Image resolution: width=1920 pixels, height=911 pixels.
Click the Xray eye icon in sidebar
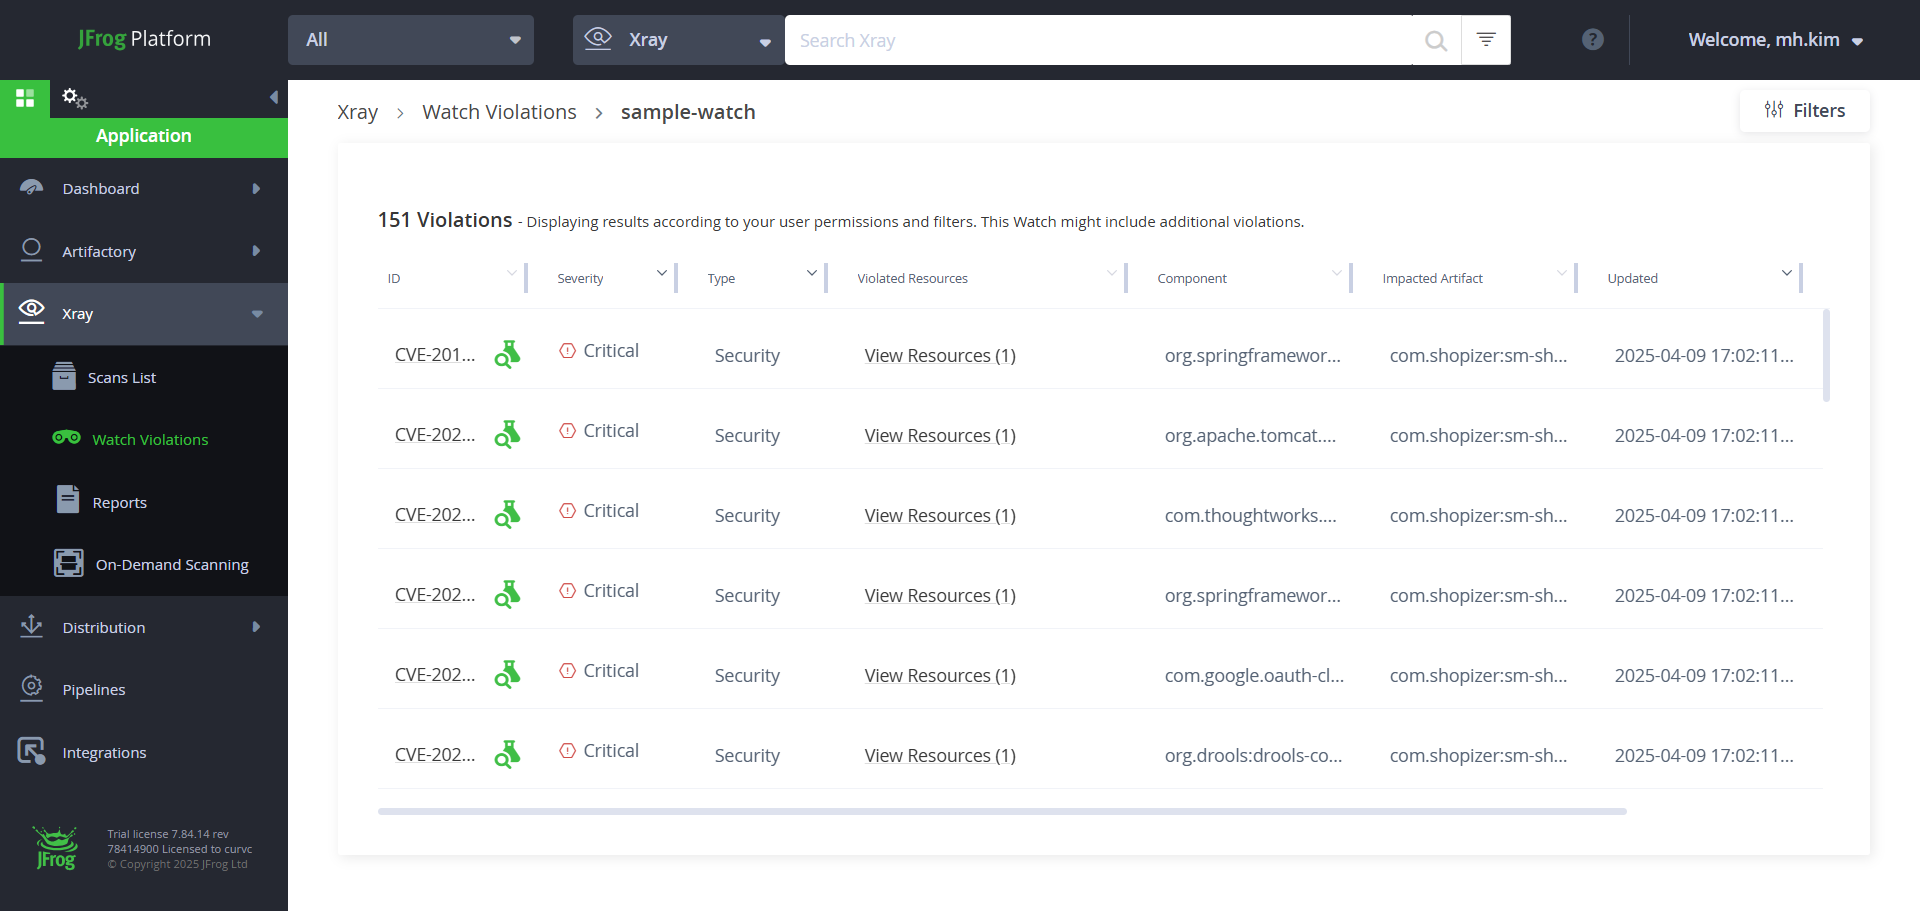32,312
